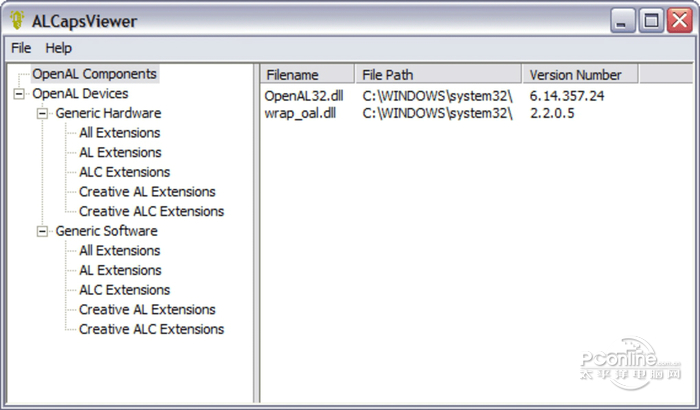The height and width of the screenshot is (410, 700).
Task: Collapse the Generic Software node
Action: [42, 231]
